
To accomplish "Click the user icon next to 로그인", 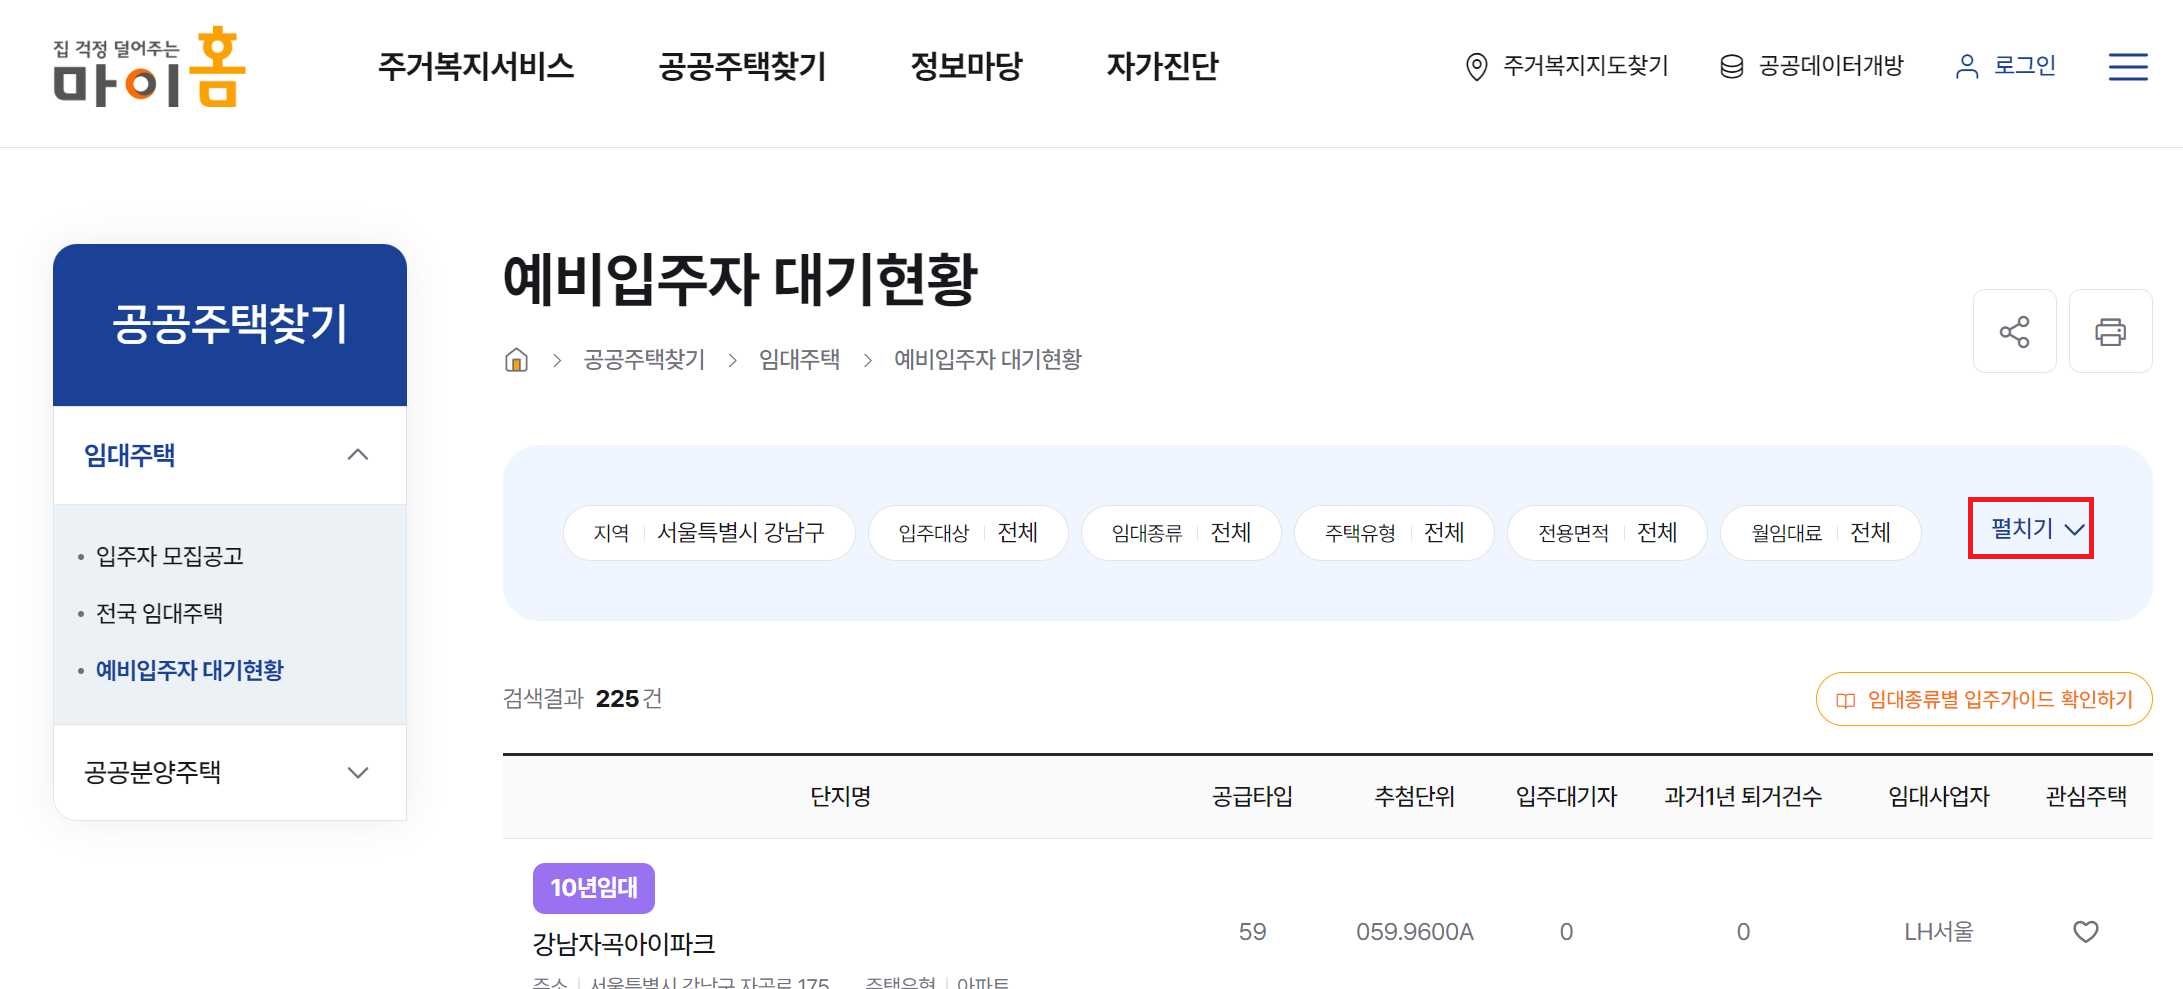I will (x=1966, y=67).
